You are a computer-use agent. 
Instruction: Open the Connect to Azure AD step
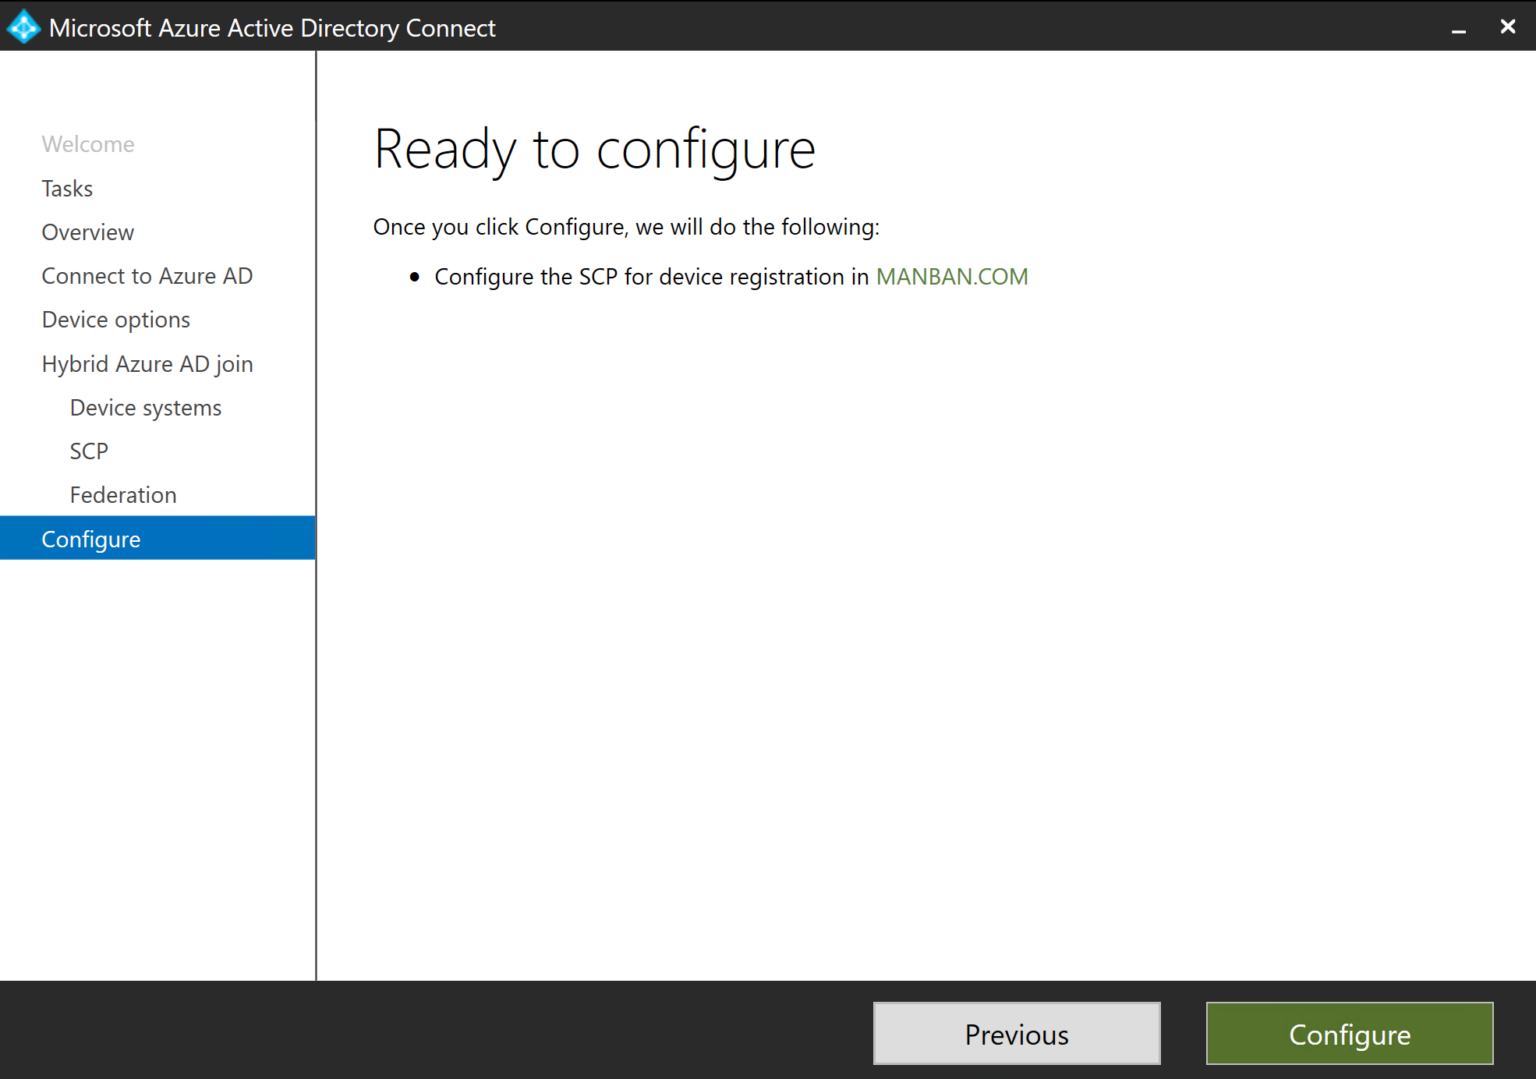(147, 276)
